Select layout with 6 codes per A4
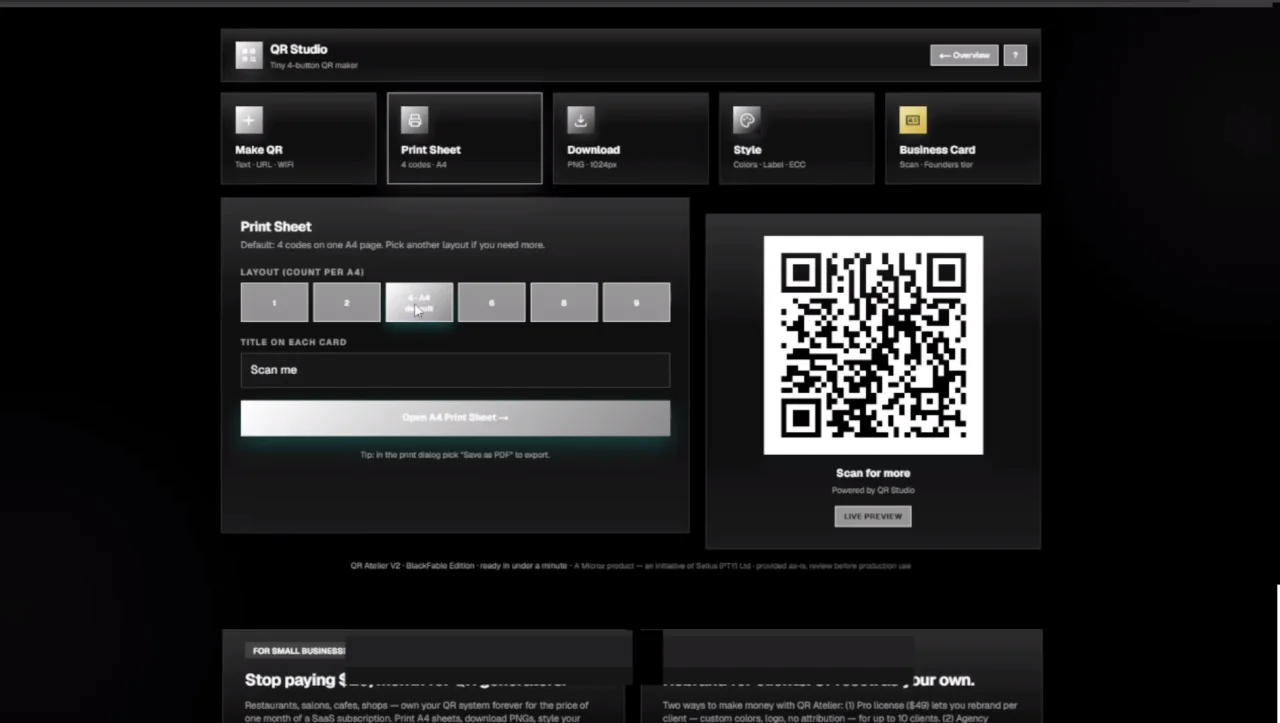 (491, 302)
